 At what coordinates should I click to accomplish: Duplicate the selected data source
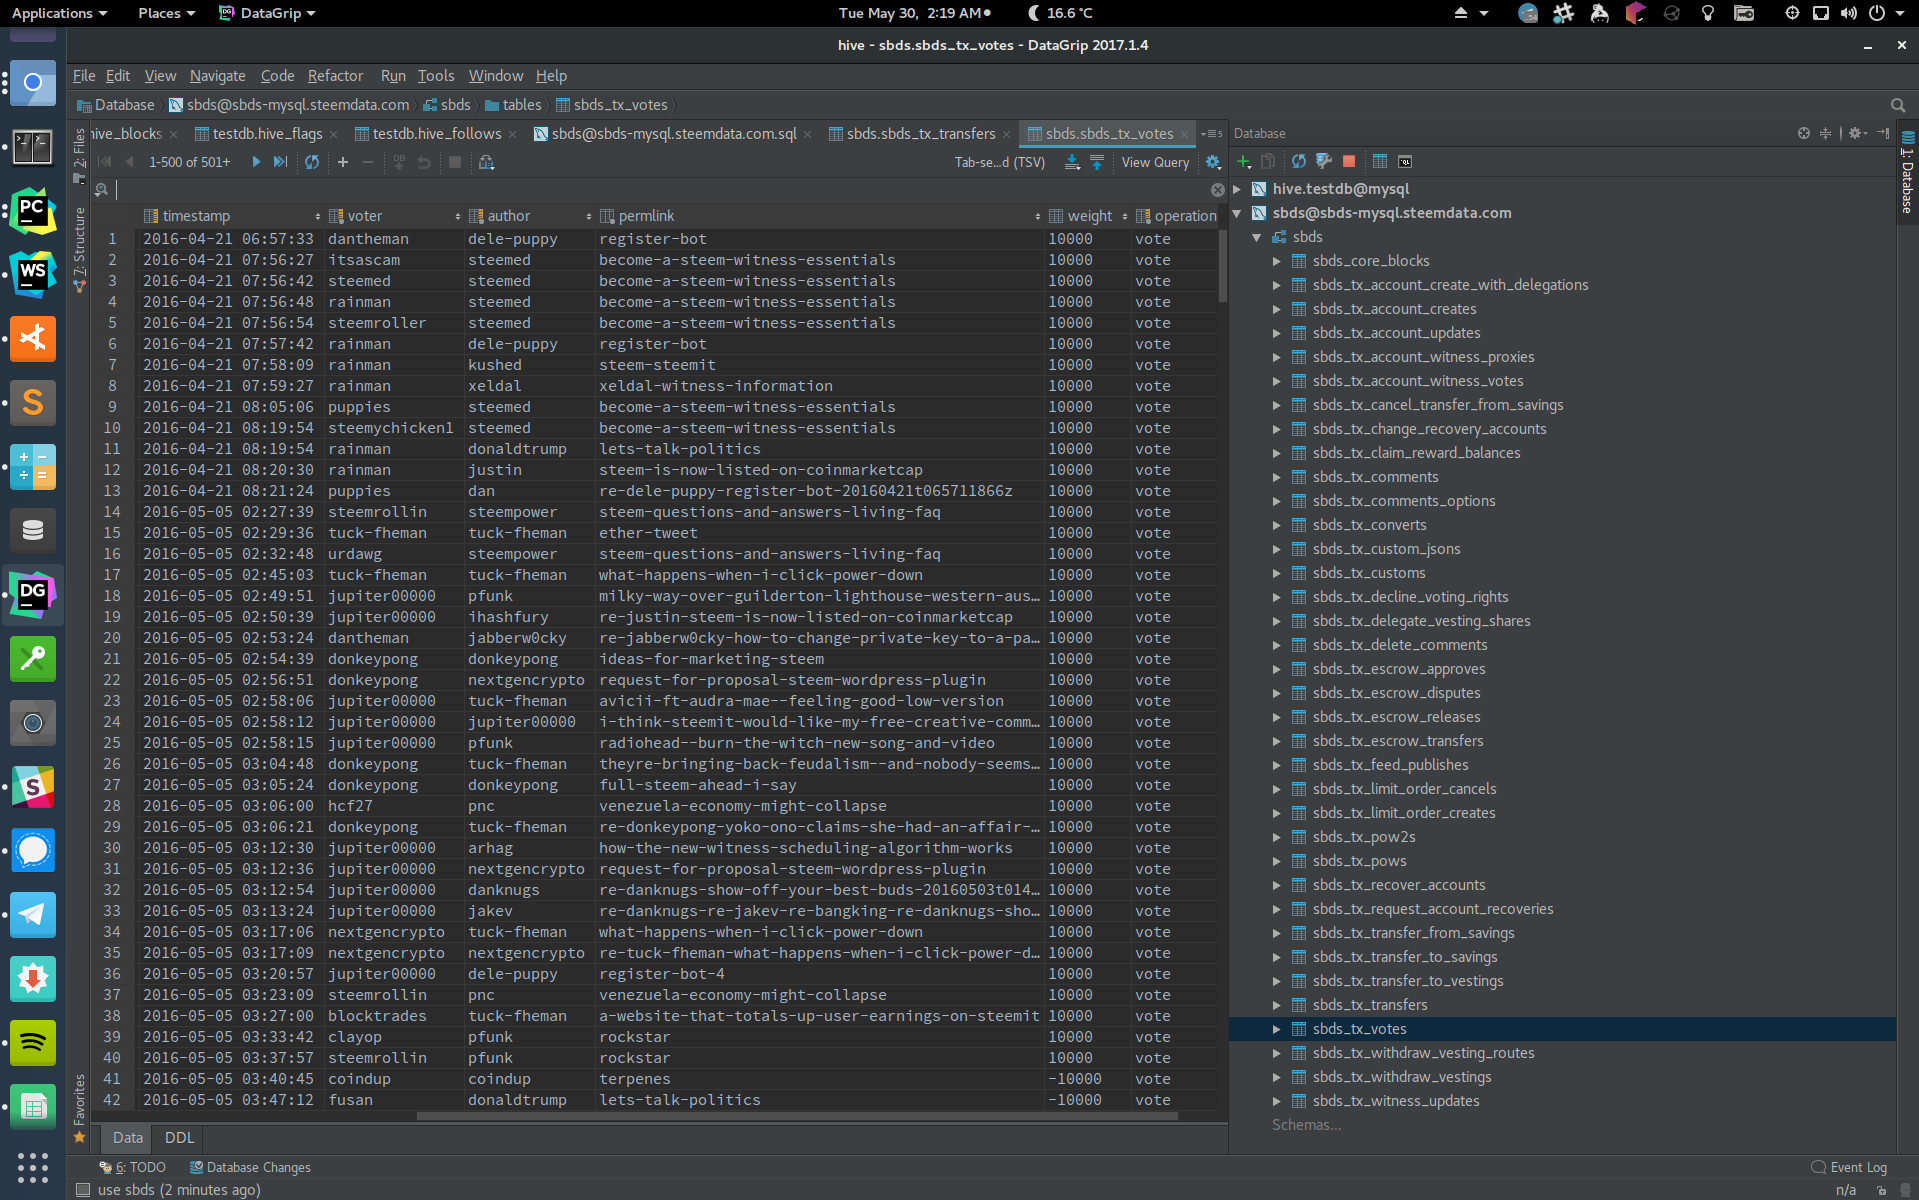[x=1268, y=161]
